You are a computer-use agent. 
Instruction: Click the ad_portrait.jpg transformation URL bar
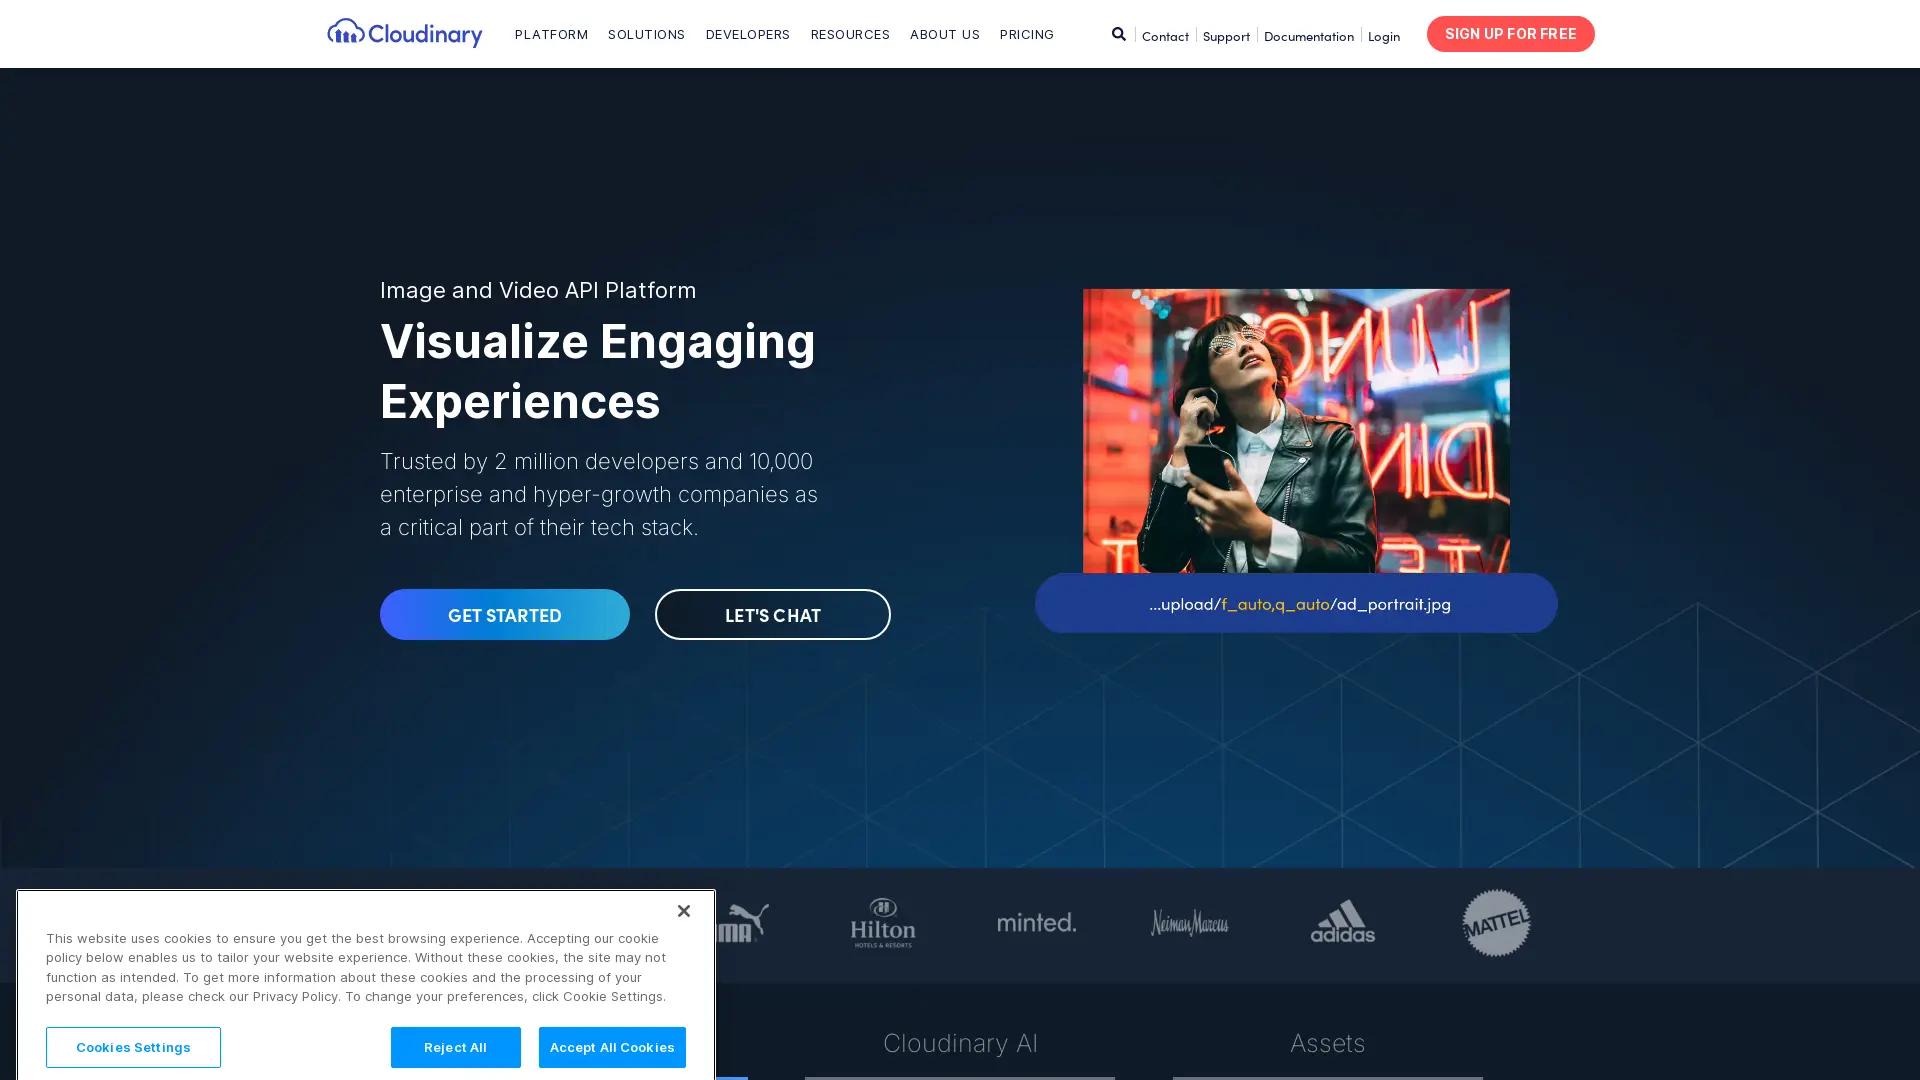click(1296, 604)
